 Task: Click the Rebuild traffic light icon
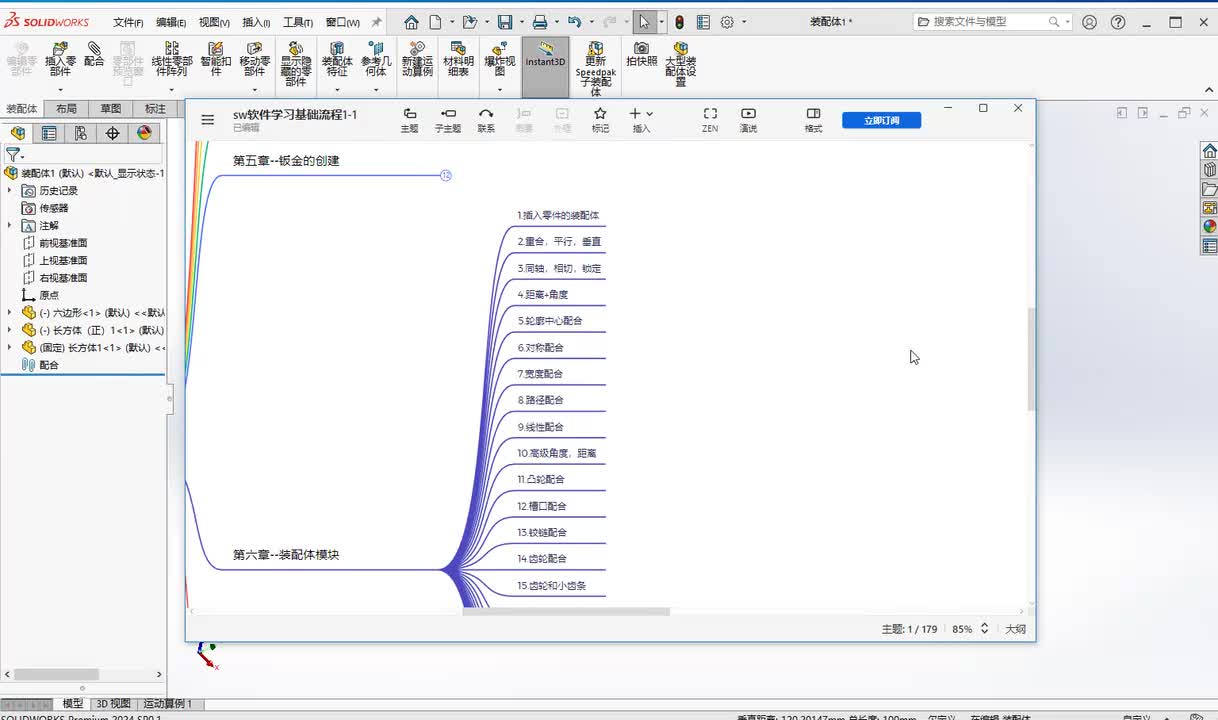(679, 22)
